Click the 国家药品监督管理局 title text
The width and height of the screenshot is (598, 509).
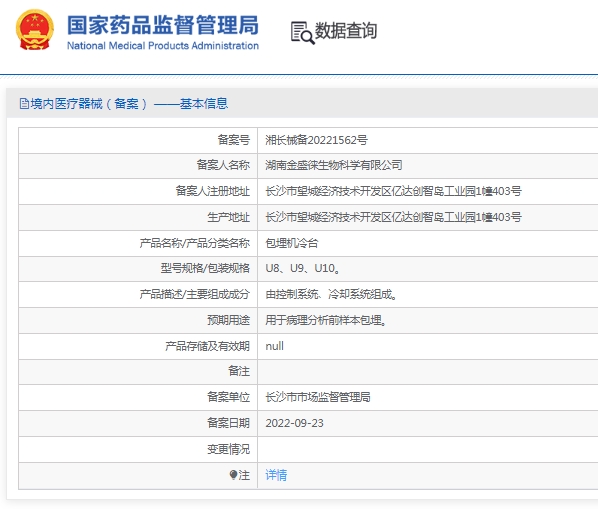point(163,25)
